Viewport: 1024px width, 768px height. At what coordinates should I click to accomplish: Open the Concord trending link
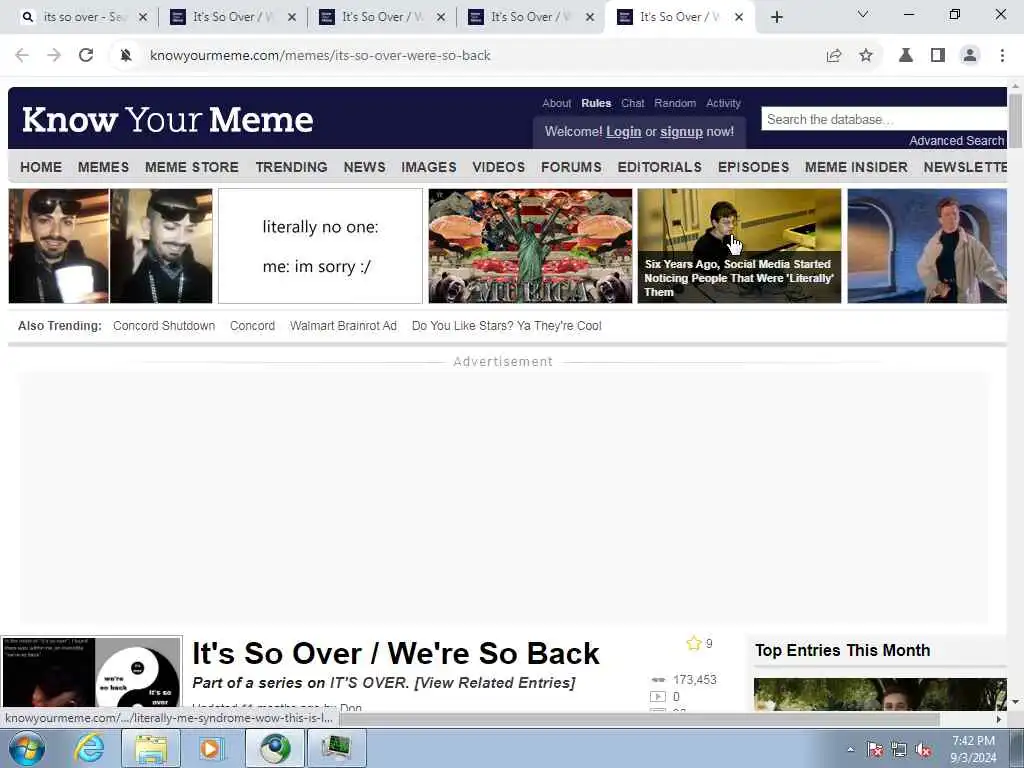(252, 326)
